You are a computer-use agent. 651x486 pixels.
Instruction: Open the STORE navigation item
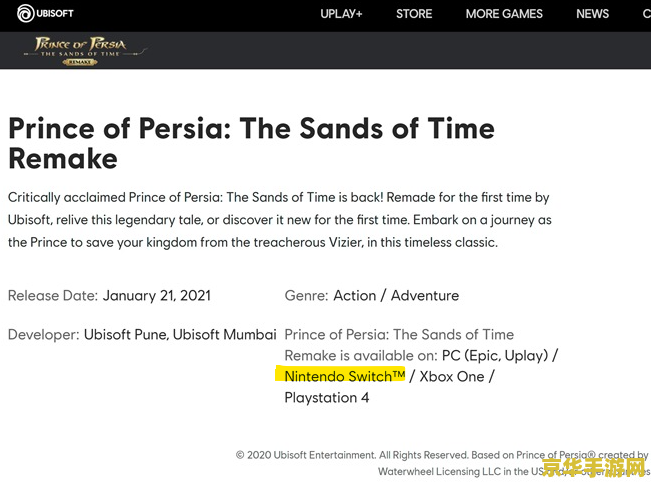(x=414, y=14)
